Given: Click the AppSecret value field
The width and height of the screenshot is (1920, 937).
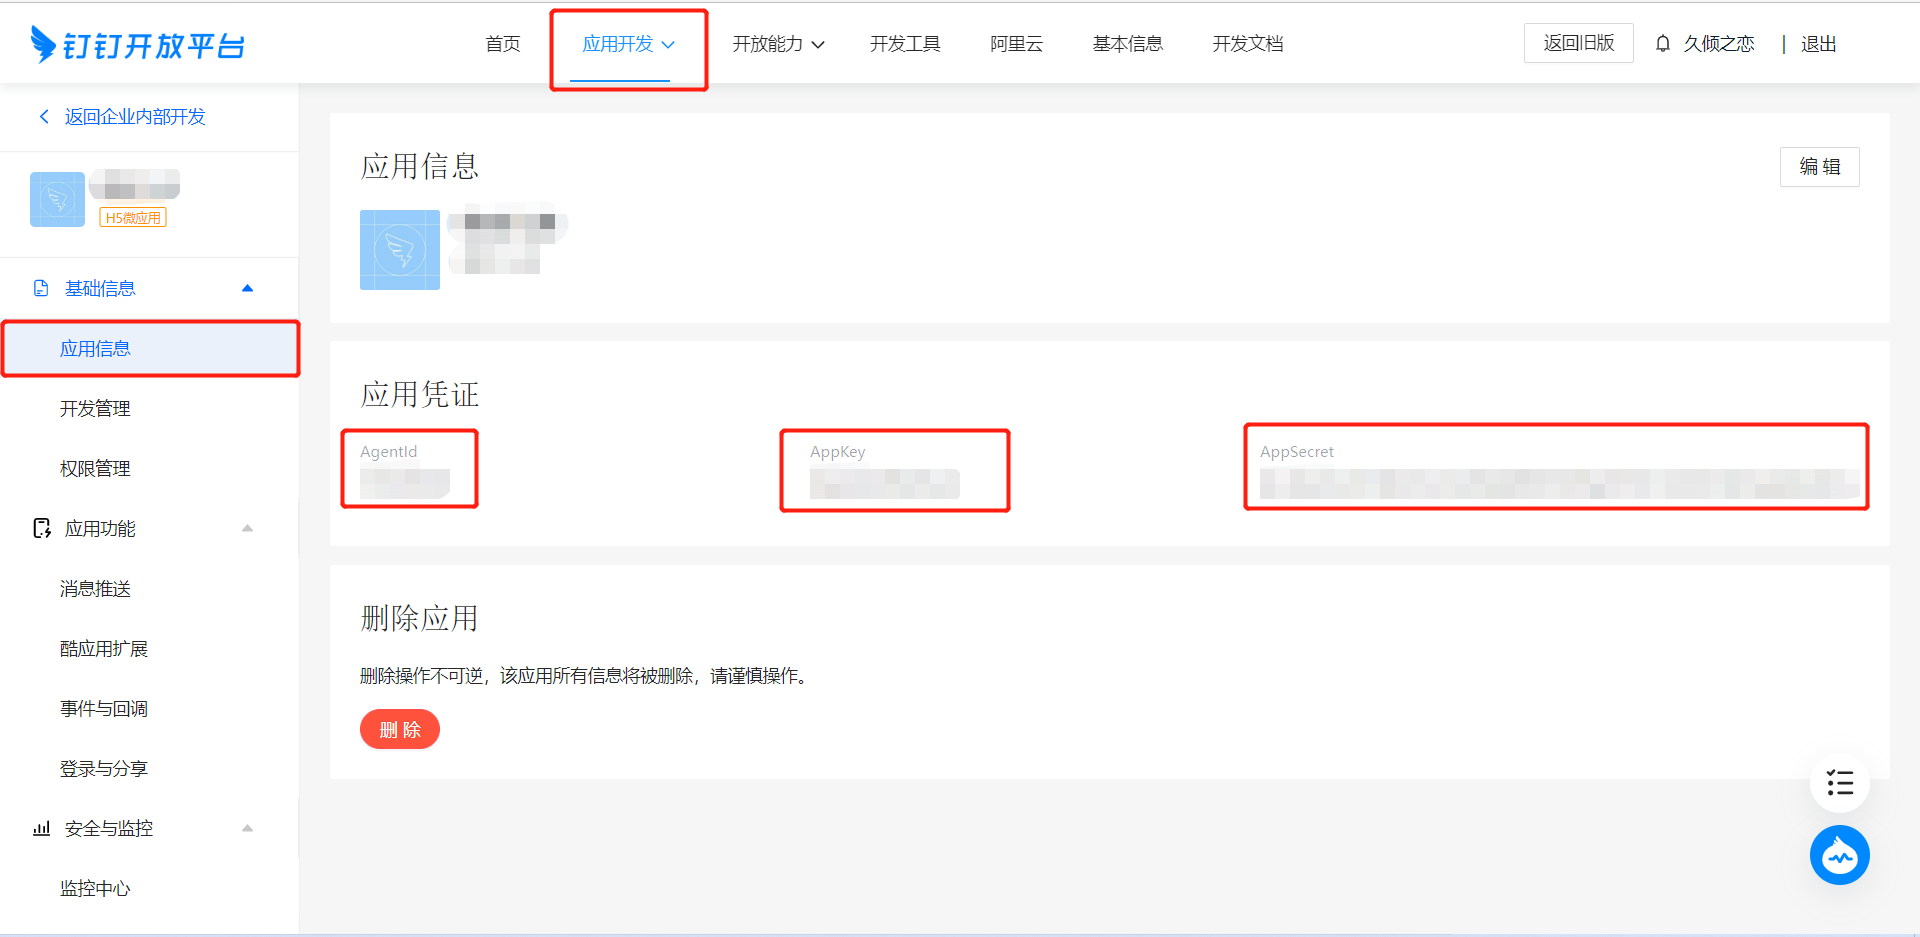Looking at the screenshot, I should point(1560,484).
